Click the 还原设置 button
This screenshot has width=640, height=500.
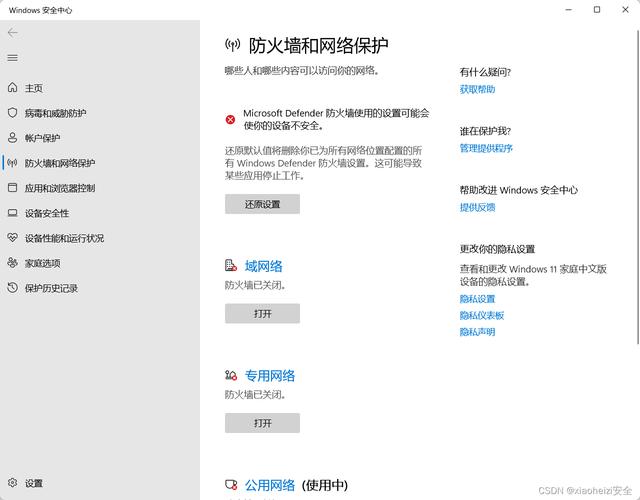pyautogui.click(x=262, y=204)
